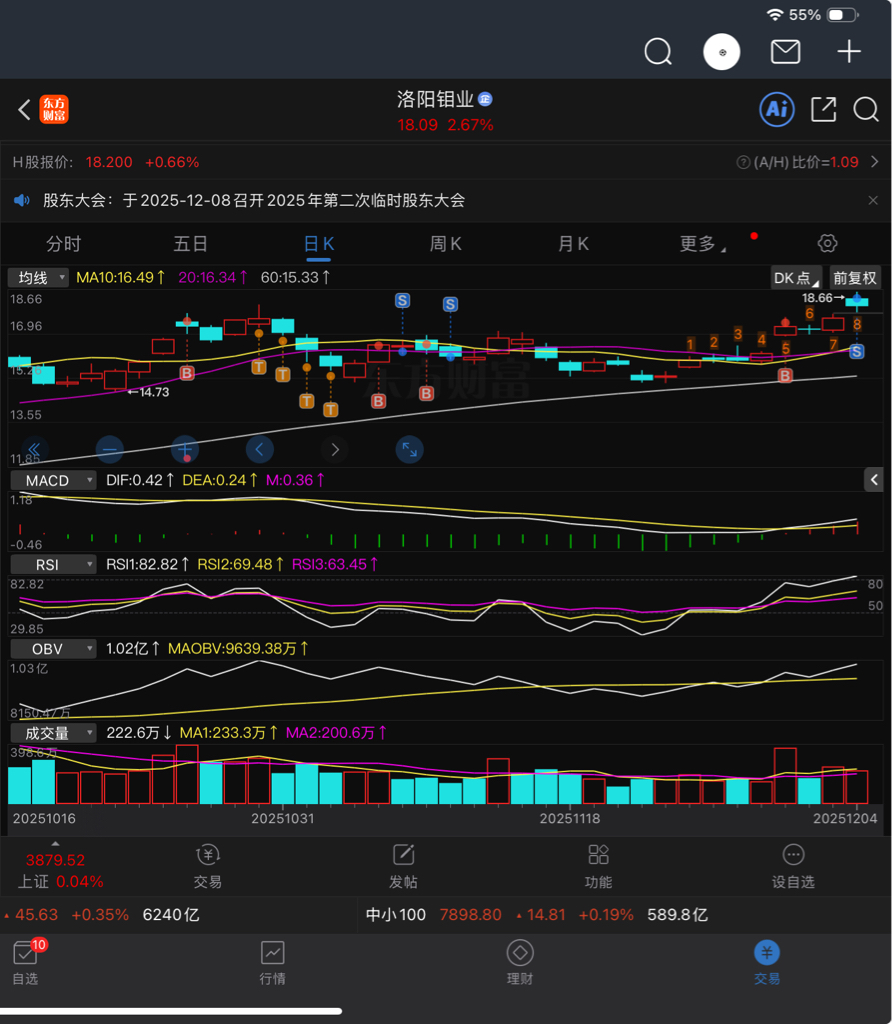
Task: Open the OBV indicator dropdown
Action: tap(54, 649)
